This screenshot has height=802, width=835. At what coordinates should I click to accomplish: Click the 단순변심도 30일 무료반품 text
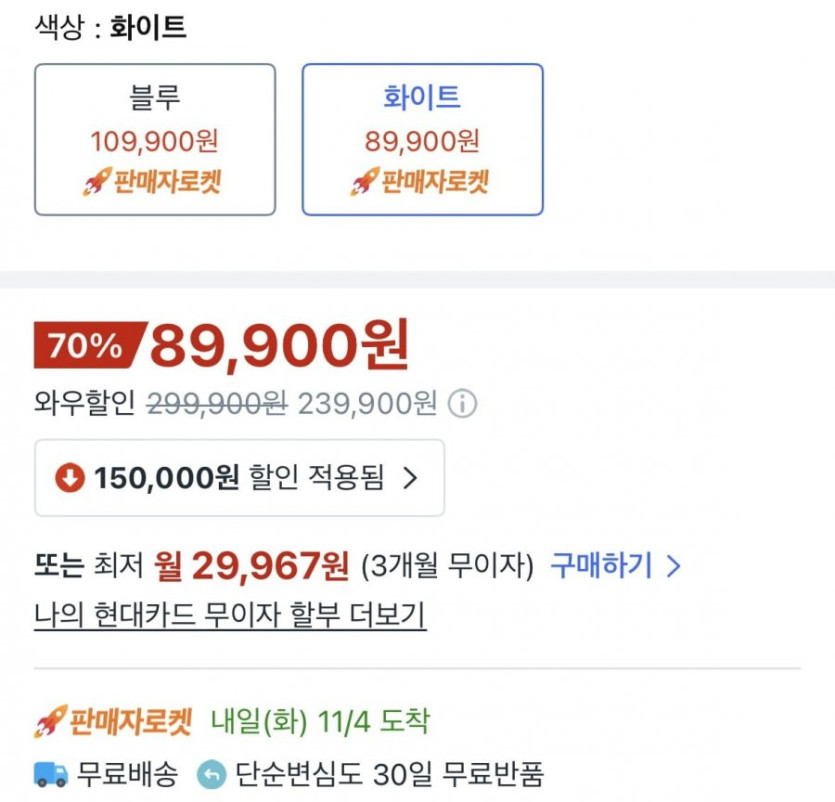[x=390, y=774]
